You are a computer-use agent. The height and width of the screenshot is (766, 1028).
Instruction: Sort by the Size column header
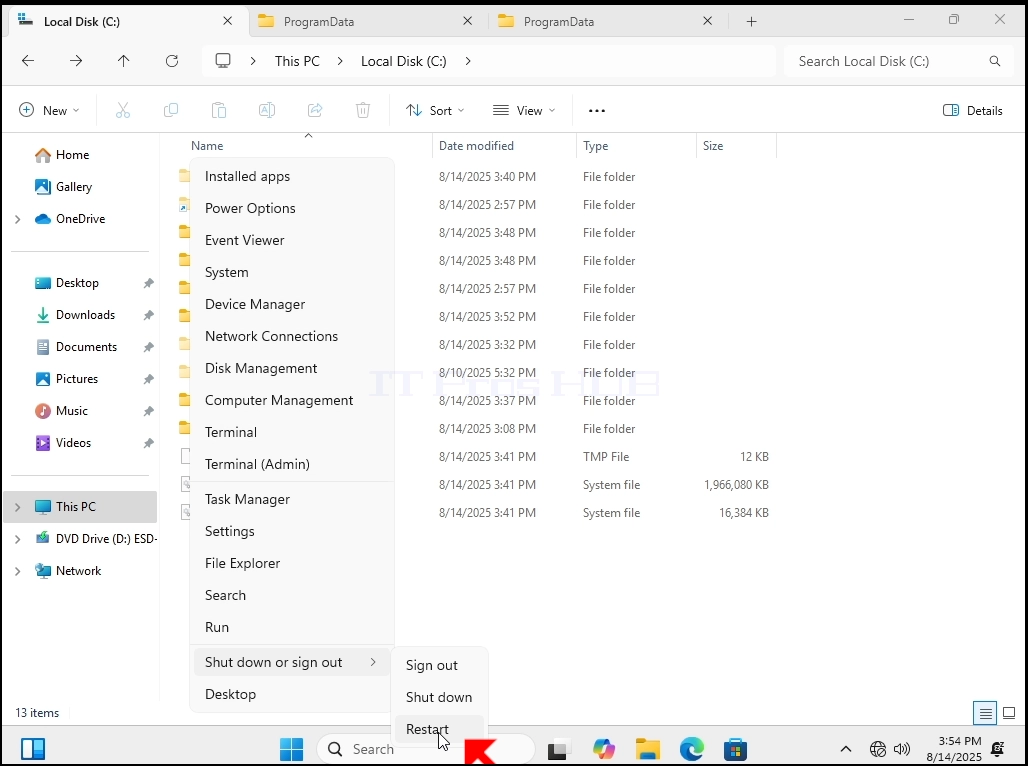(x=736, y=146)
